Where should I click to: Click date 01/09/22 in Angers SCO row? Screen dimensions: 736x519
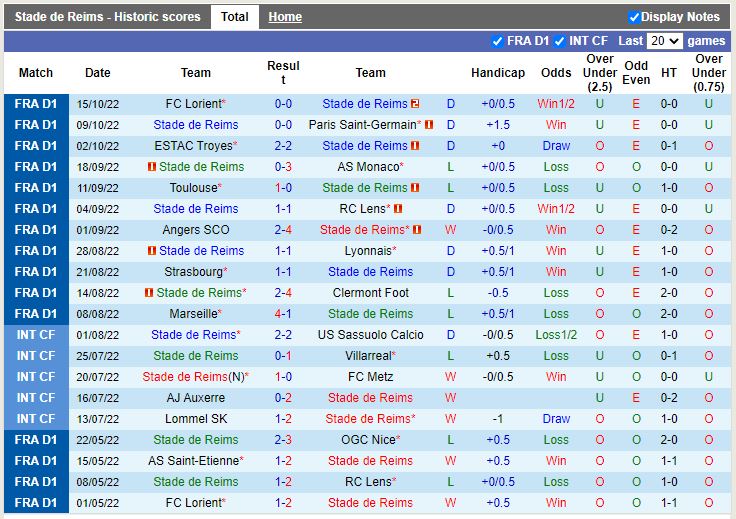pos(98,230)
